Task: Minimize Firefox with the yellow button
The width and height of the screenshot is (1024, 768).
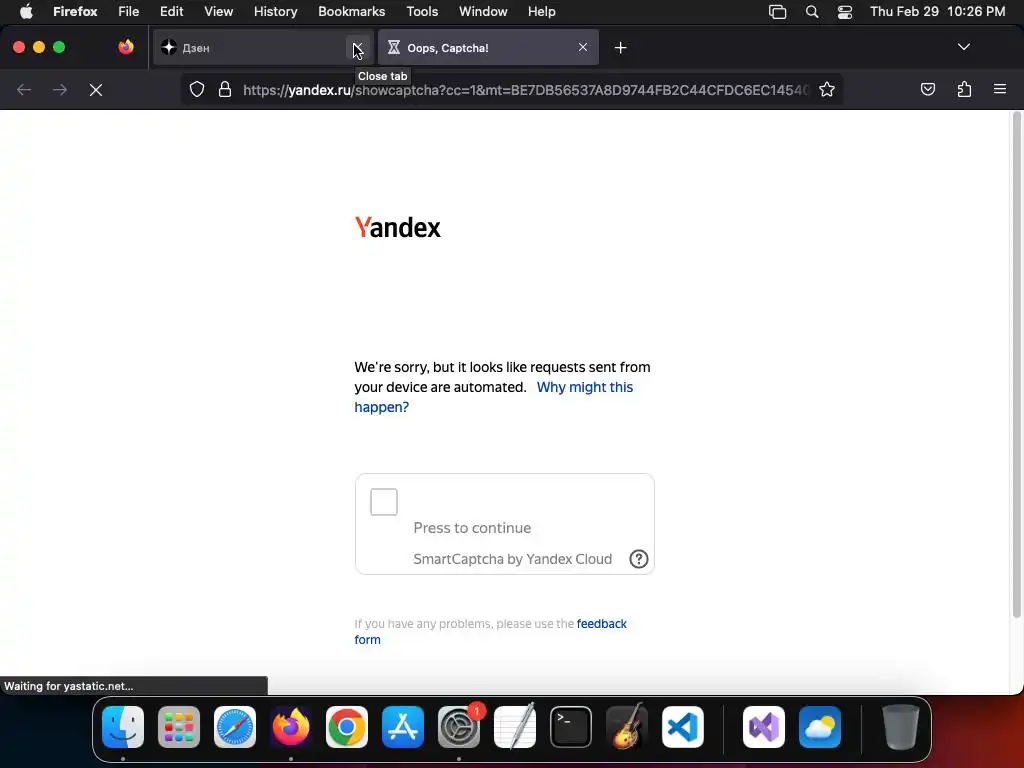Action: pos(39,47)
